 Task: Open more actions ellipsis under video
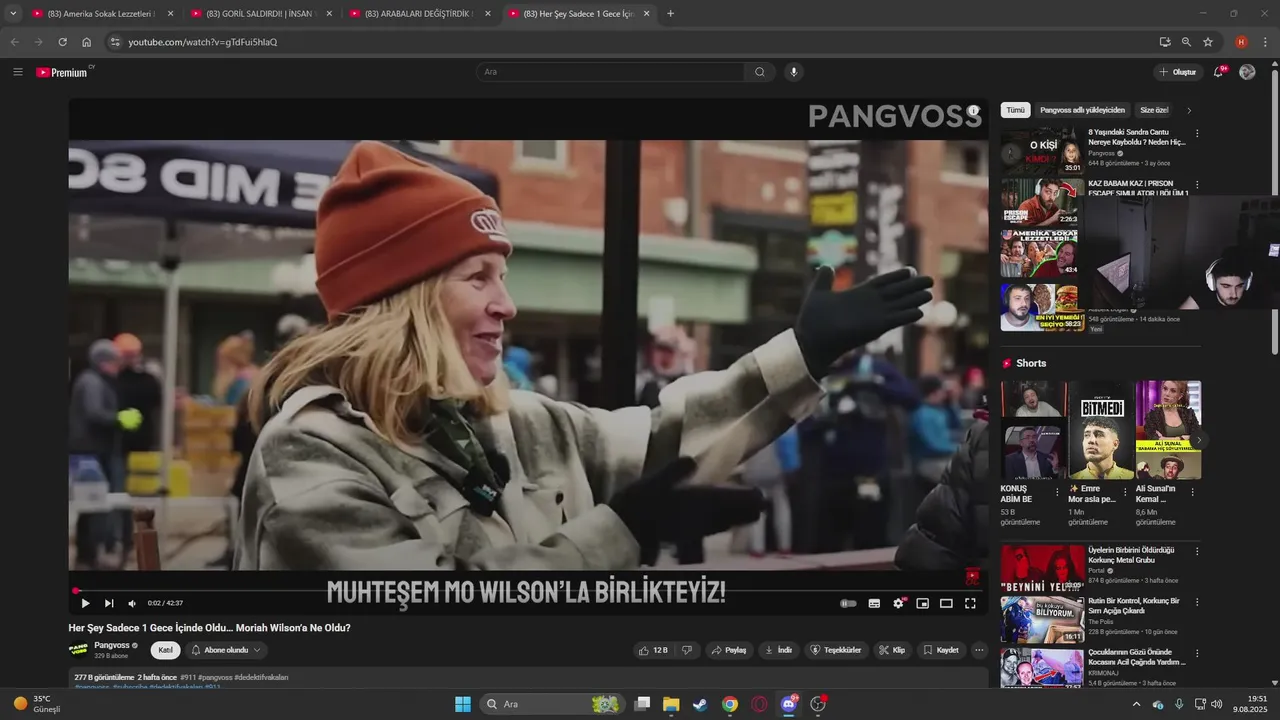(979, 650)
